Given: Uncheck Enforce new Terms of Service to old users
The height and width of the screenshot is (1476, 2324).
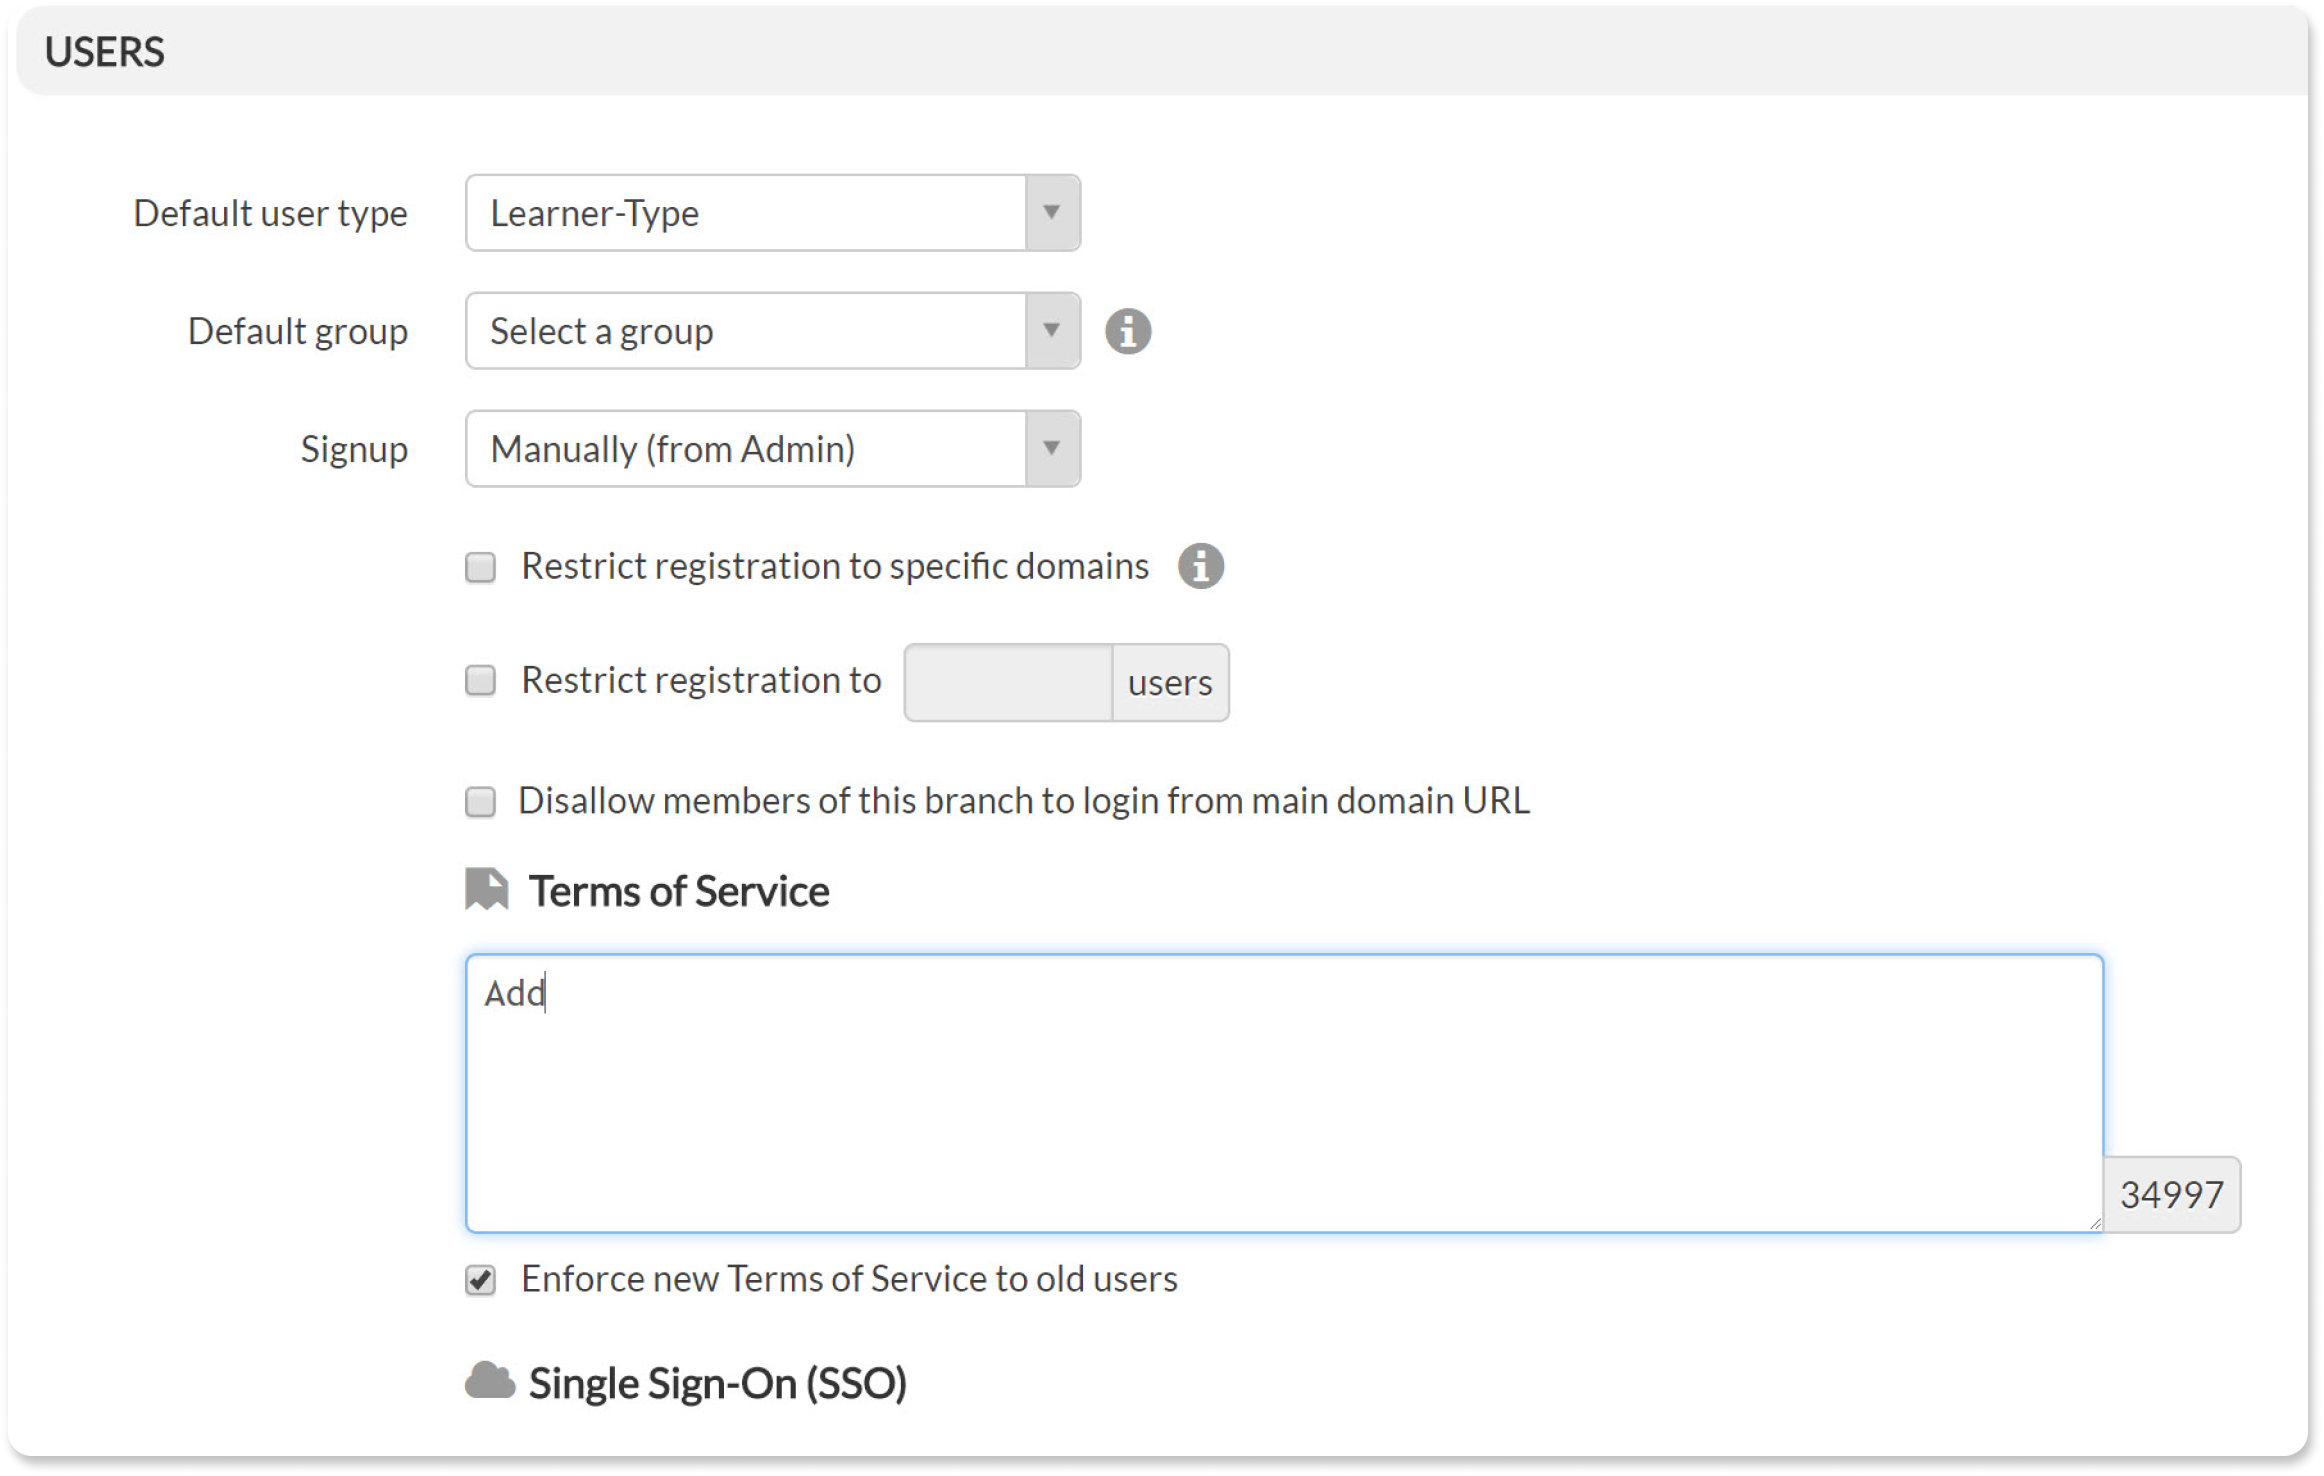Looking at the screenshot, I should [481, 1280].
